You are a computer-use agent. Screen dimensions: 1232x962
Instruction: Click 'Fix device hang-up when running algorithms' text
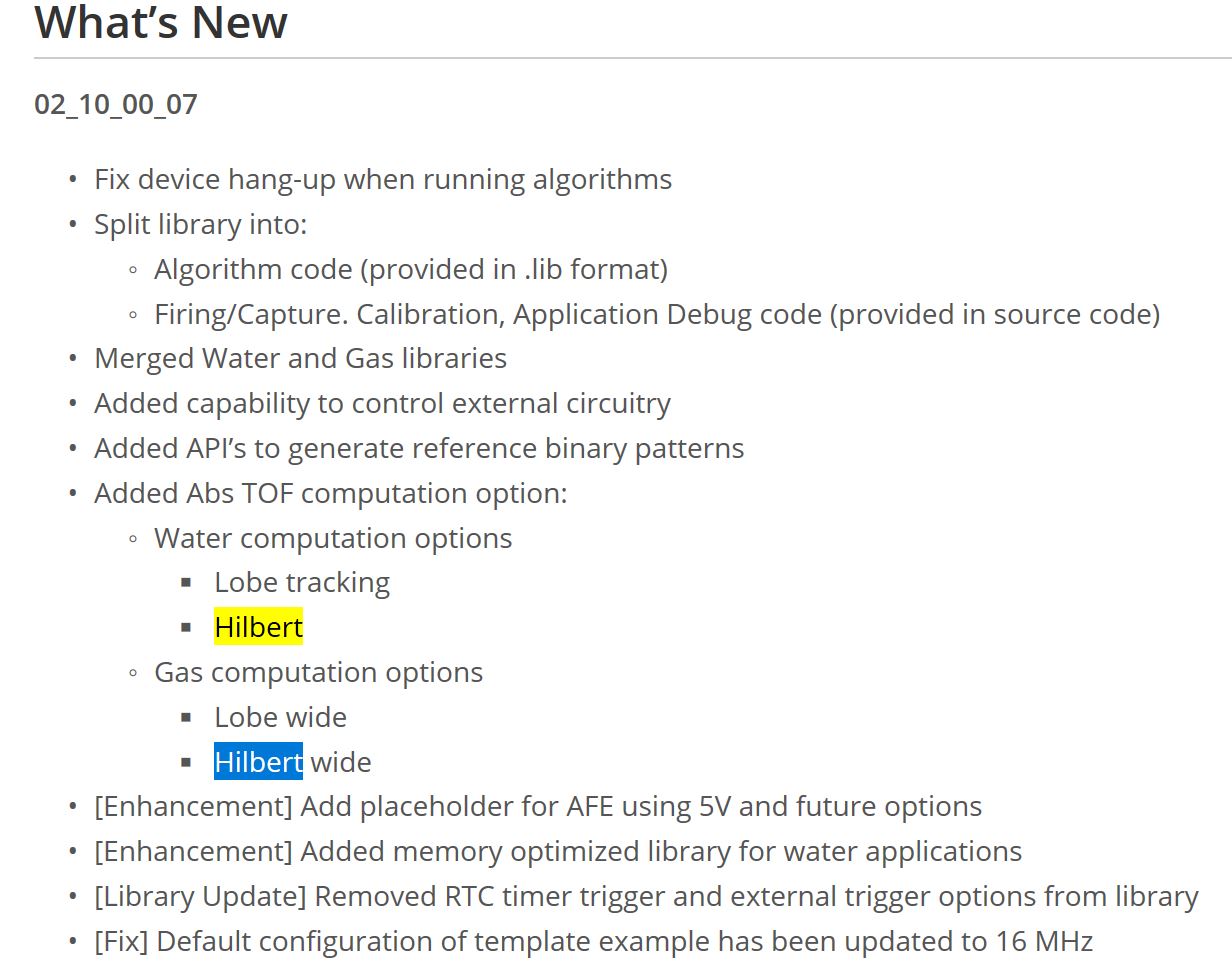tap(383, 180)
